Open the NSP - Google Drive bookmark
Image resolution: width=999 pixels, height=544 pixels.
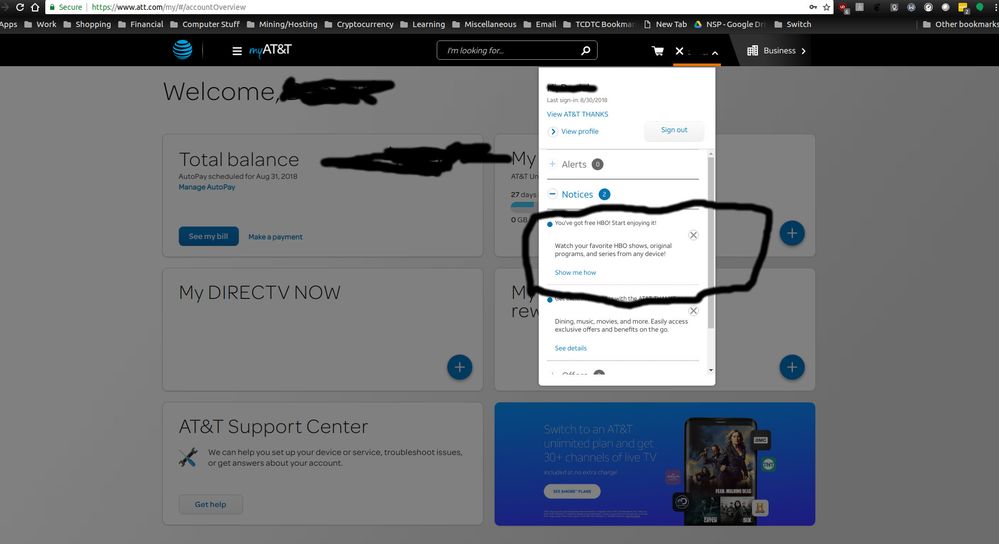[729, 24]
